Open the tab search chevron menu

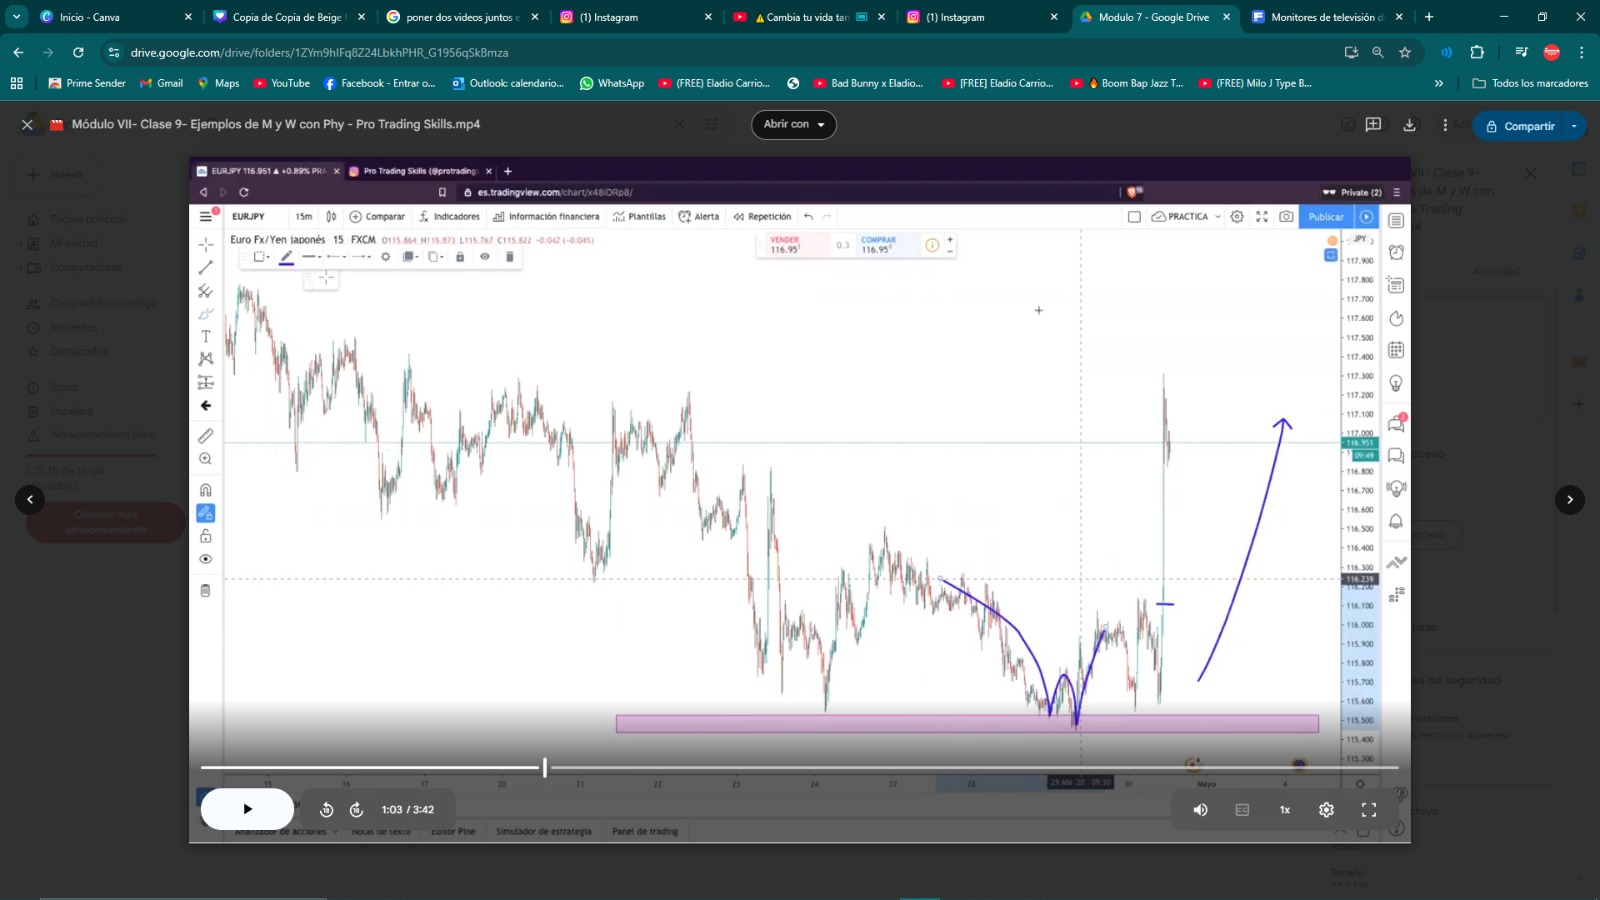coord(16,17)
